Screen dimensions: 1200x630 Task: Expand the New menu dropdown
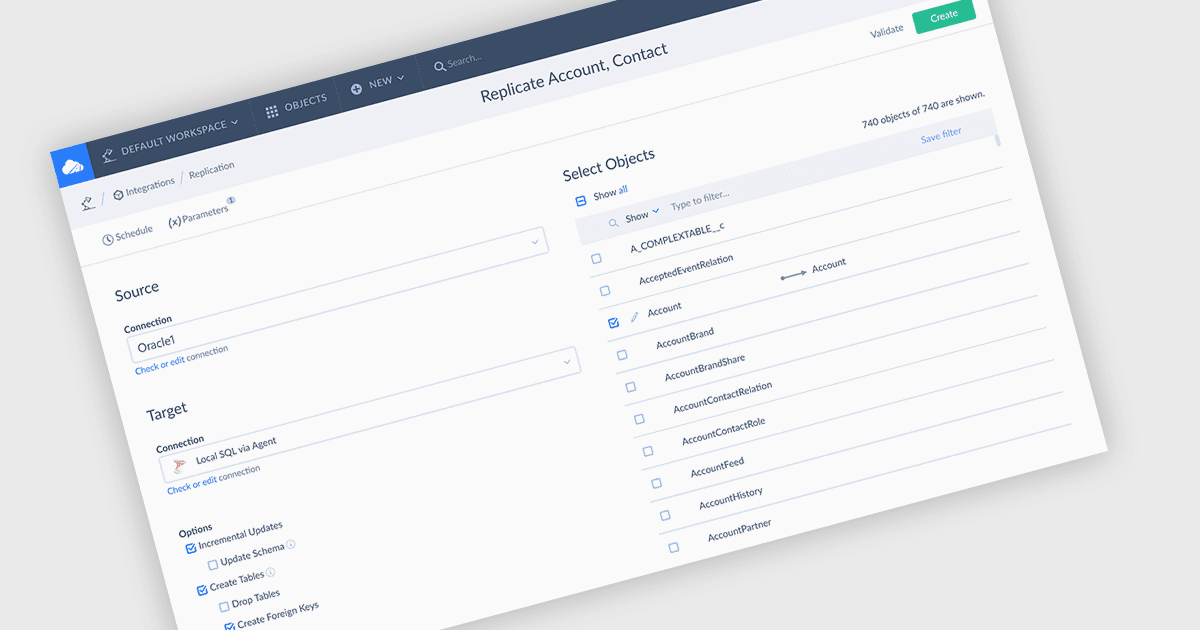[380, 82]
